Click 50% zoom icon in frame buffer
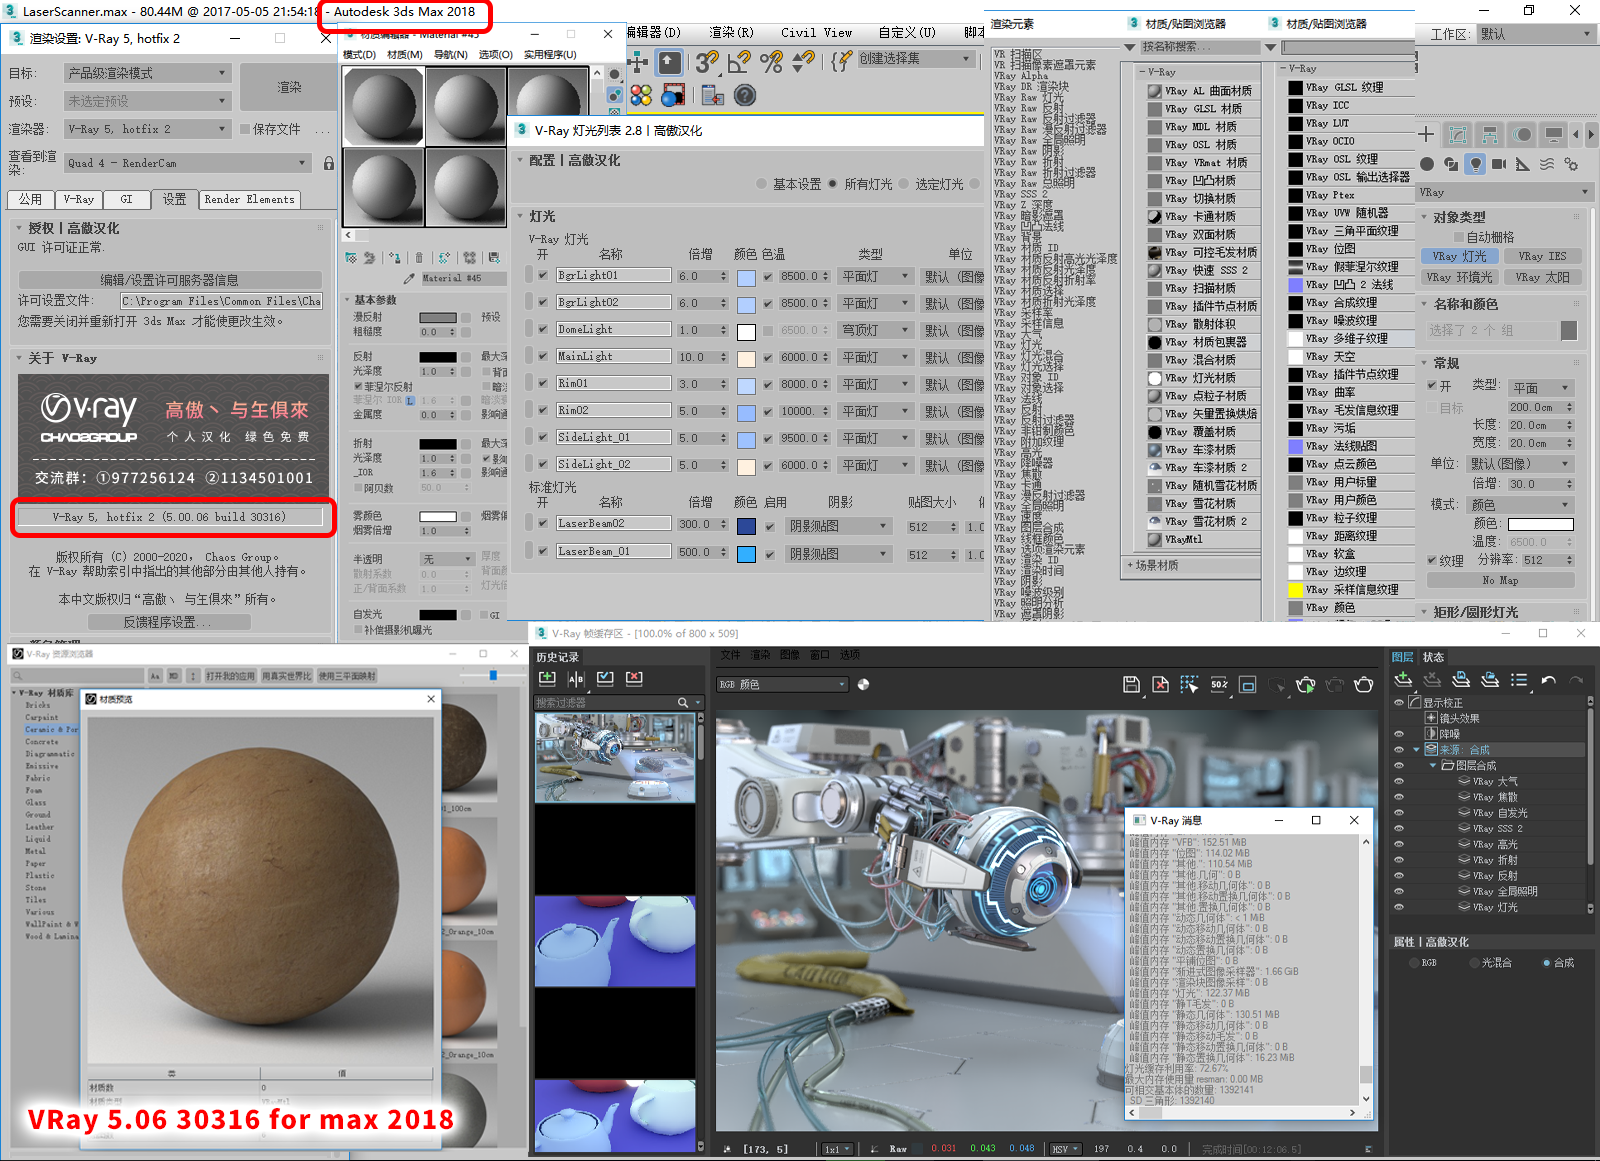The height and width of the screenshot is (1161, 1600). click(1219, 684)
